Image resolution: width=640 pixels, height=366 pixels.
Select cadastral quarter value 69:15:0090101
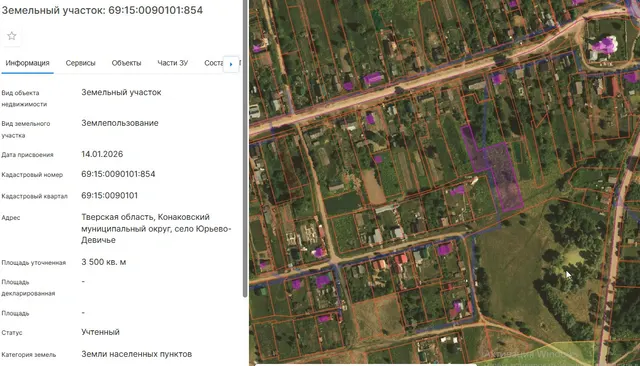pos(109,195)
